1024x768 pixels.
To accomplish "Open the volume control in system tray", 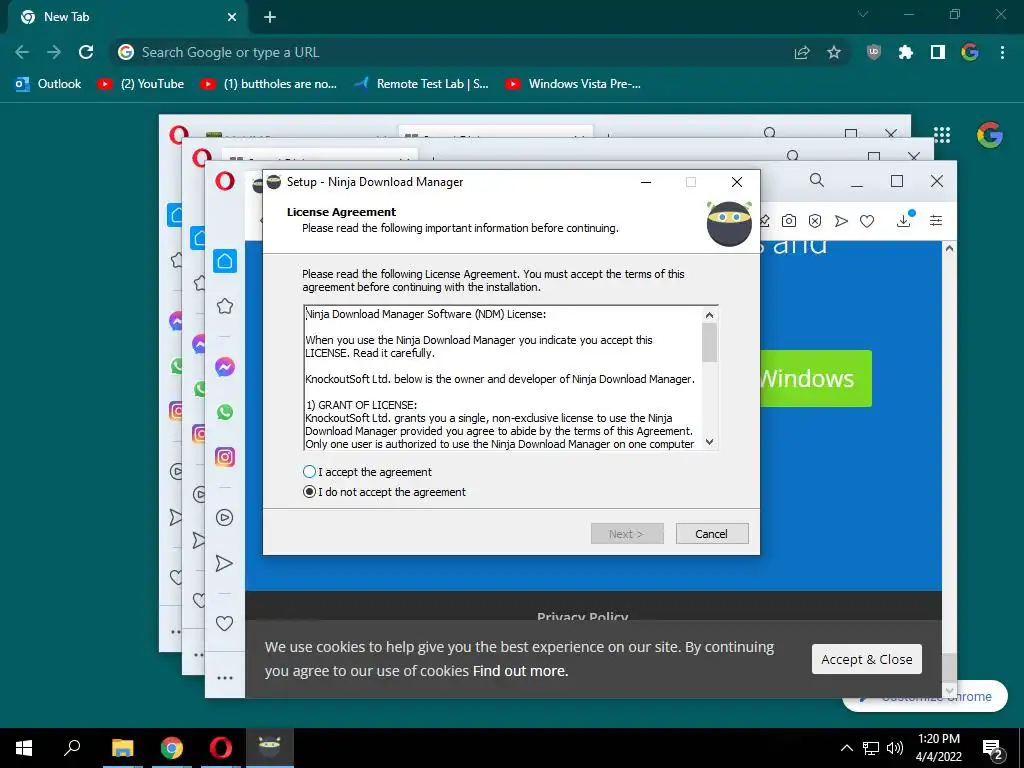I will click(x=895, y=748).
